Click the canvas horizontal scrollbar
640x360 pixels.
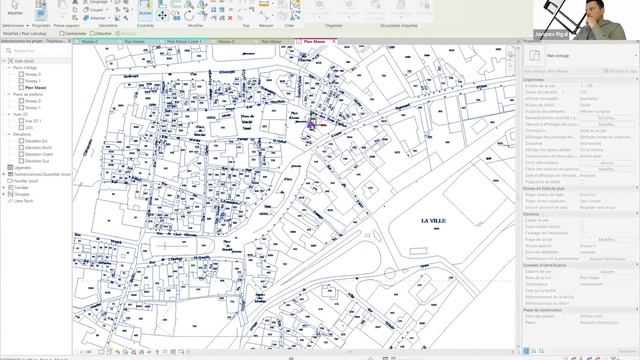[350, 351]
